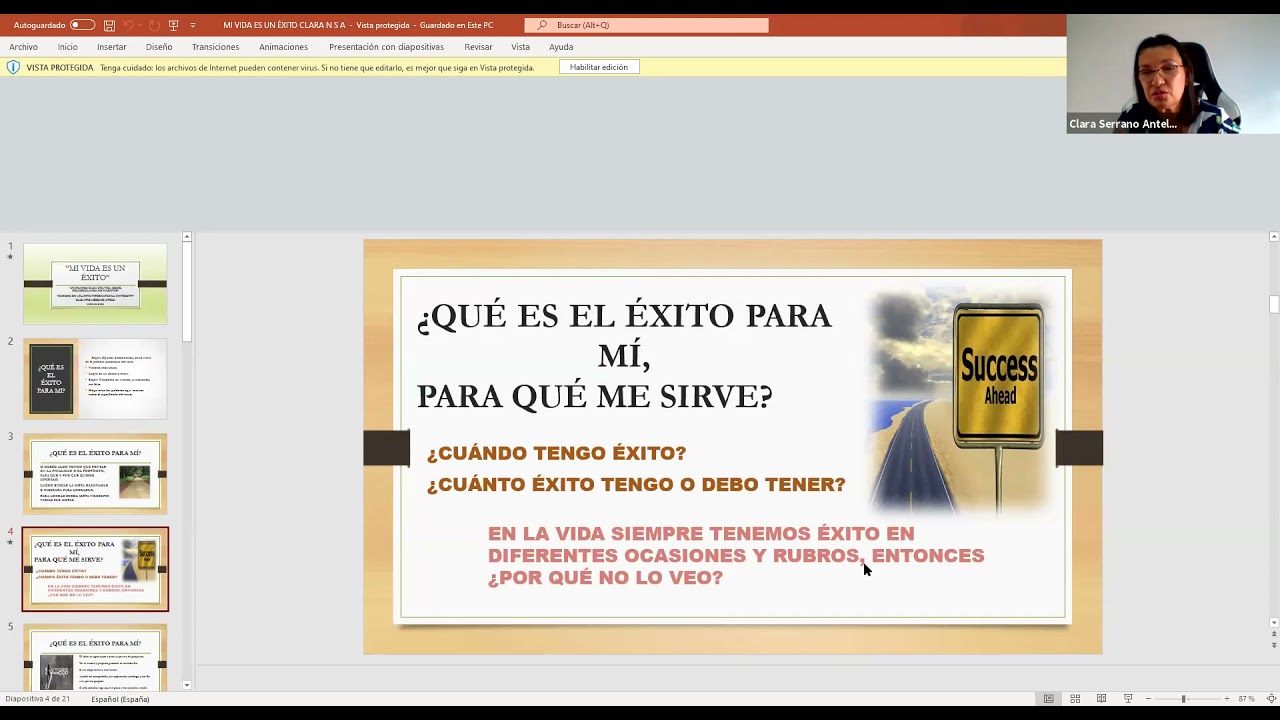1280x720 pixels.
Task: Open the Diseño tab
Action: point(159,47)
